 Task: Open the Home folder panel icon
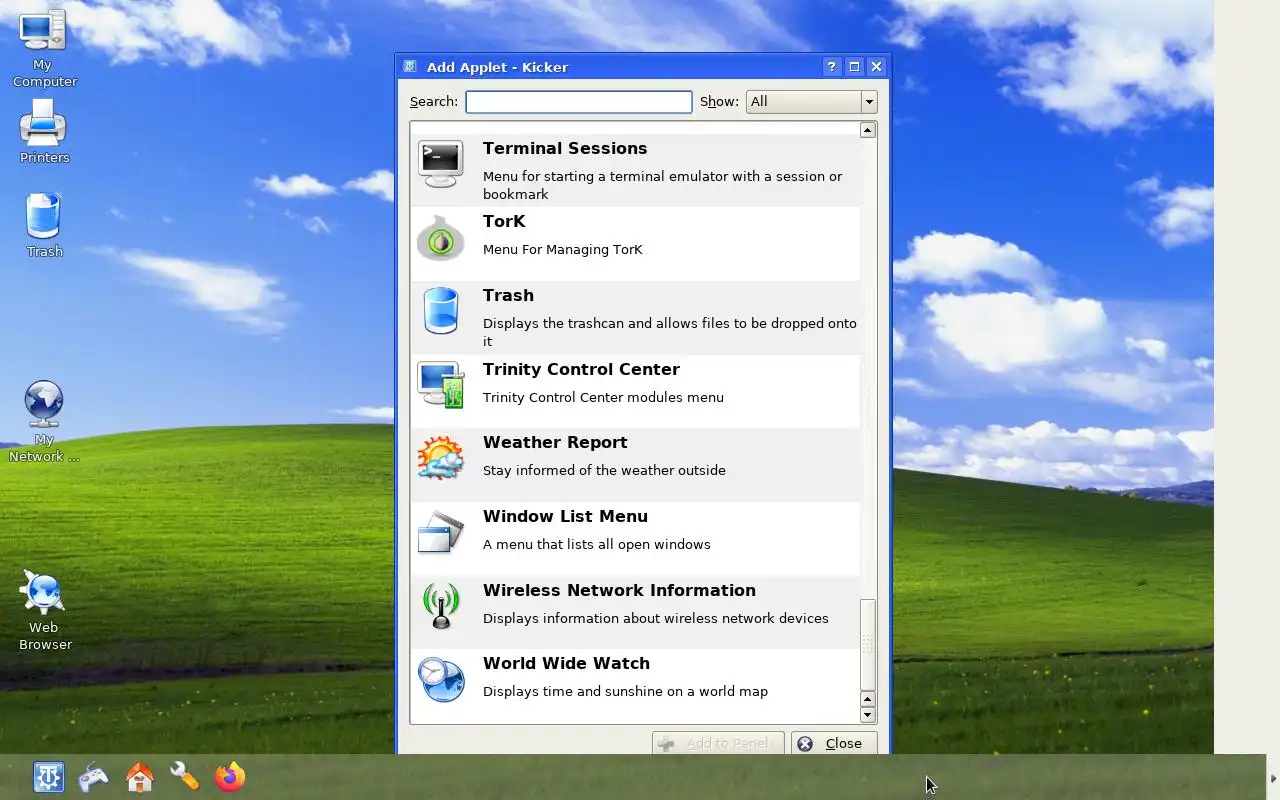coord(139,777)
